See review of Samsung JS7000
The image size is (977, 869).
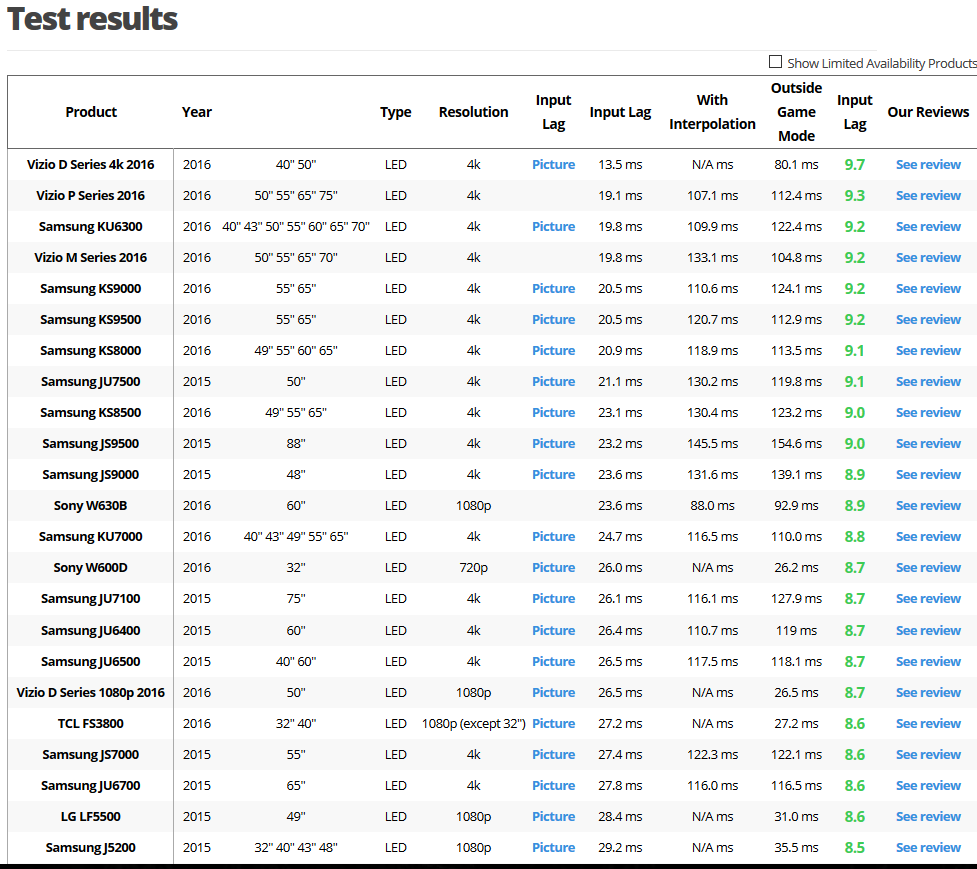pyautogui.click(x=928, y=754)
